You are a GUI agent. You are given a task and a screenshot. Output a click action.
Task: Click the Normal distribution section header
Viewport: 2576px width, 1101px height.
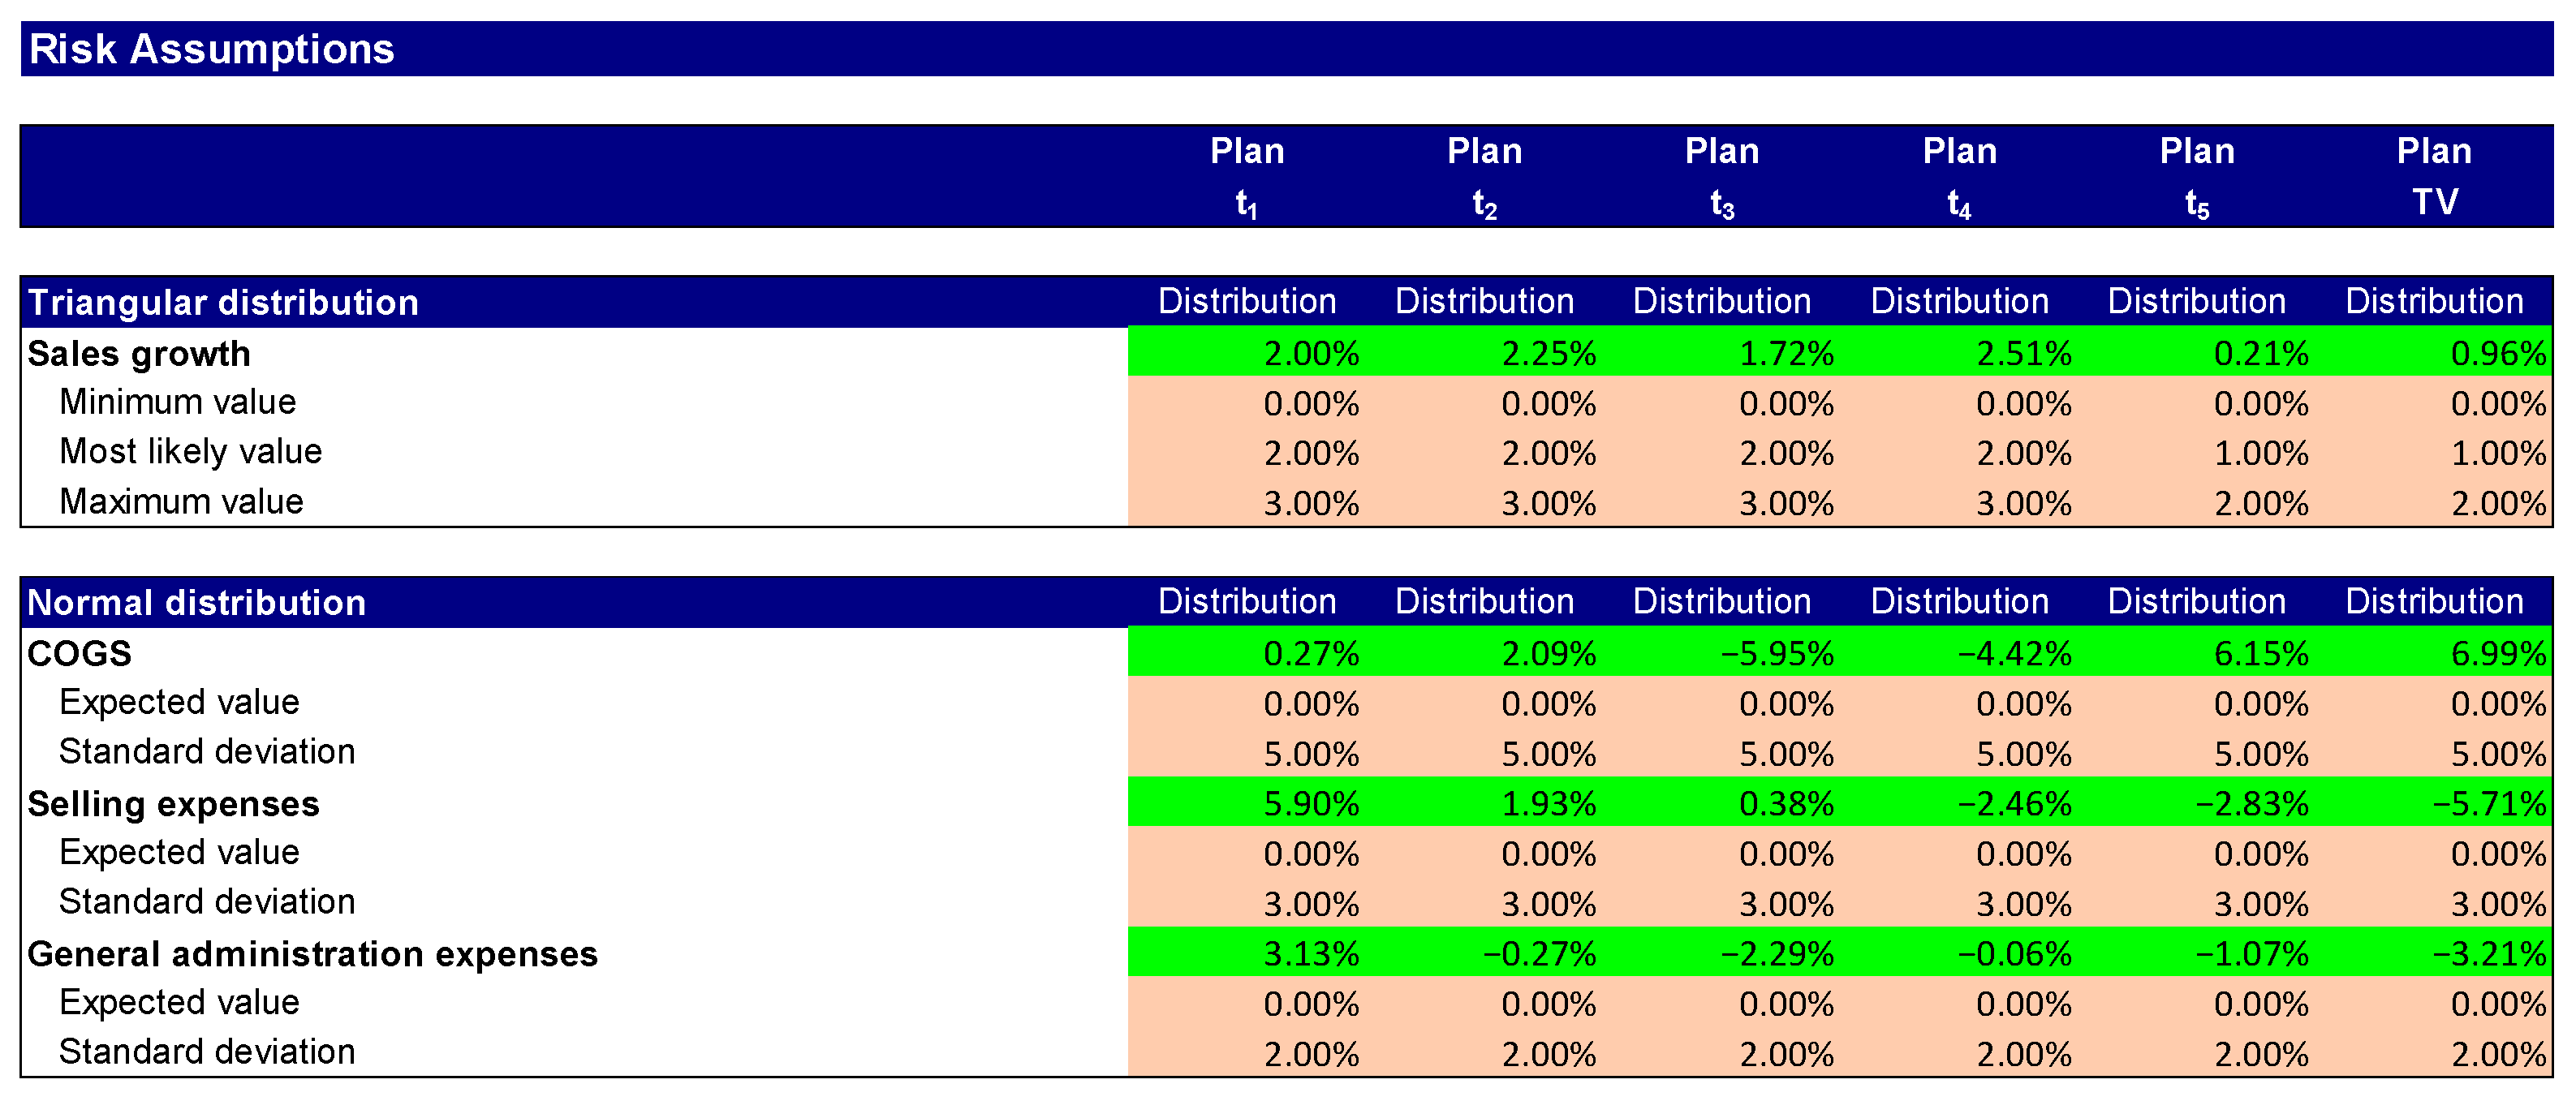(196, 602)
